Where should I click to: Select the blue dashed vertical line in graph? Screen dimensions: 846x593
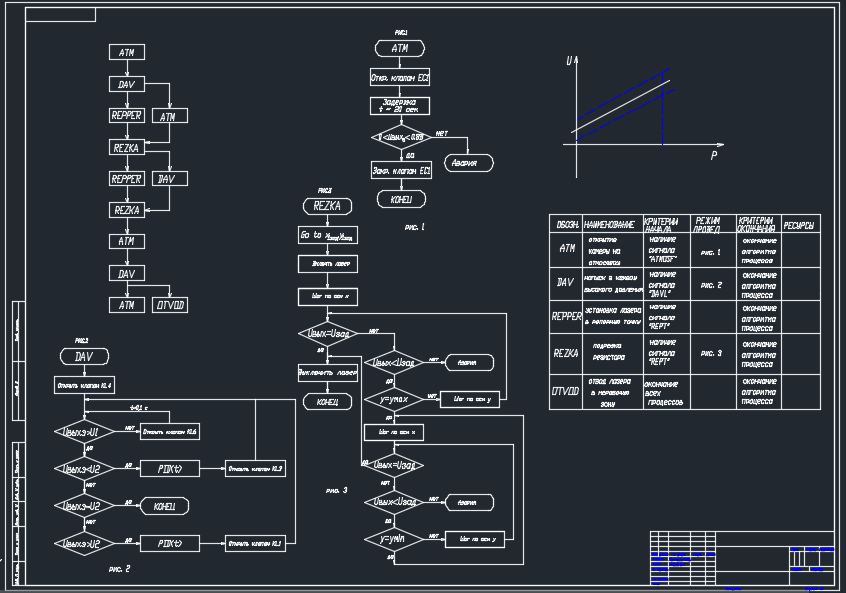(x=663, y=108)
